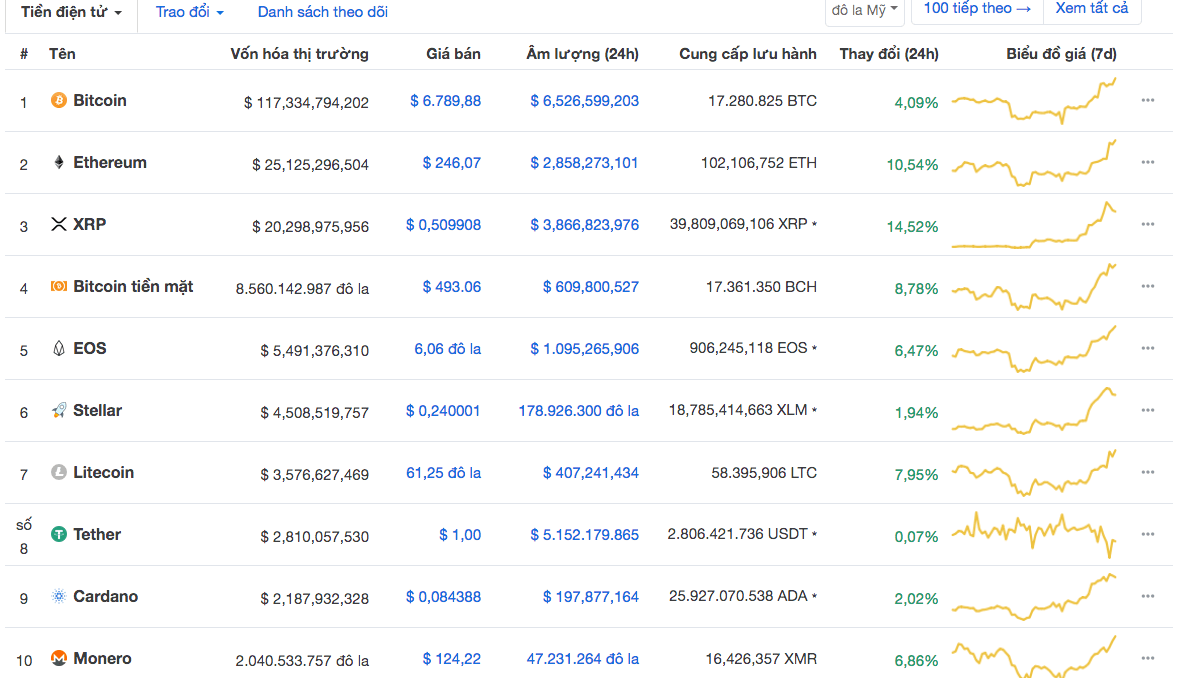Open the three-dot menu for Tether row
The image size is (1178, 678).
[1147, 534]
